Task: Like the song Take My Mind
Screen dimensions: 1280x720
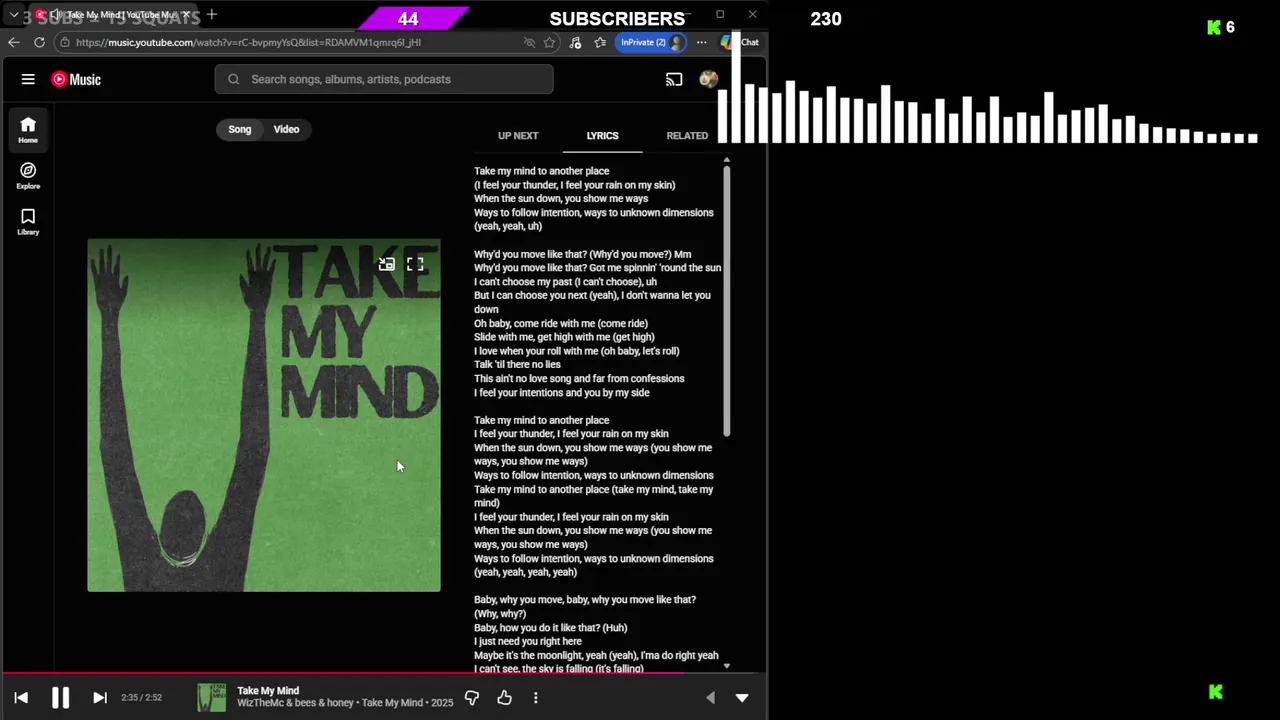Action: (x=504, y=698)
